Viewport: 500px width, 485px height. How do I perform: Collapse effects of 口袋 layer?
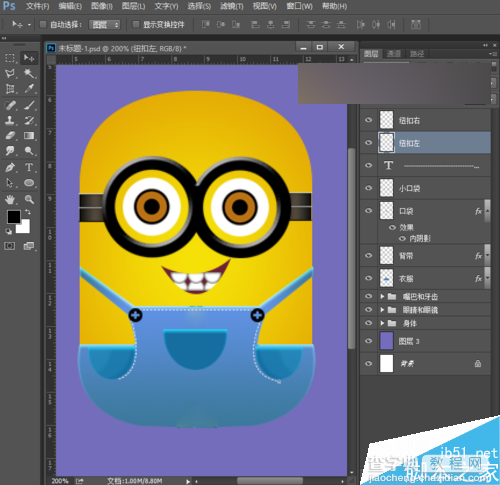pyautogui.click(x=487, y=211)
